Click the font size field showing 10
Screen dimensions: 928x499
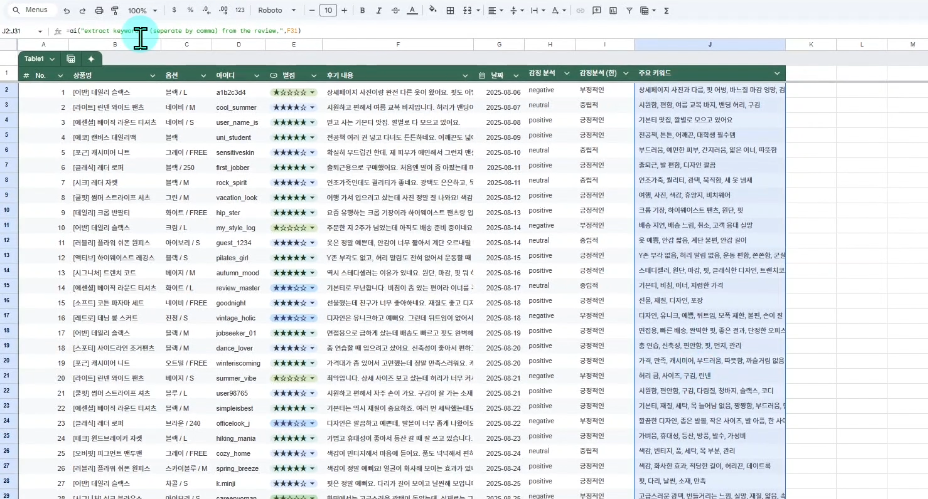[x=328, y=11]
